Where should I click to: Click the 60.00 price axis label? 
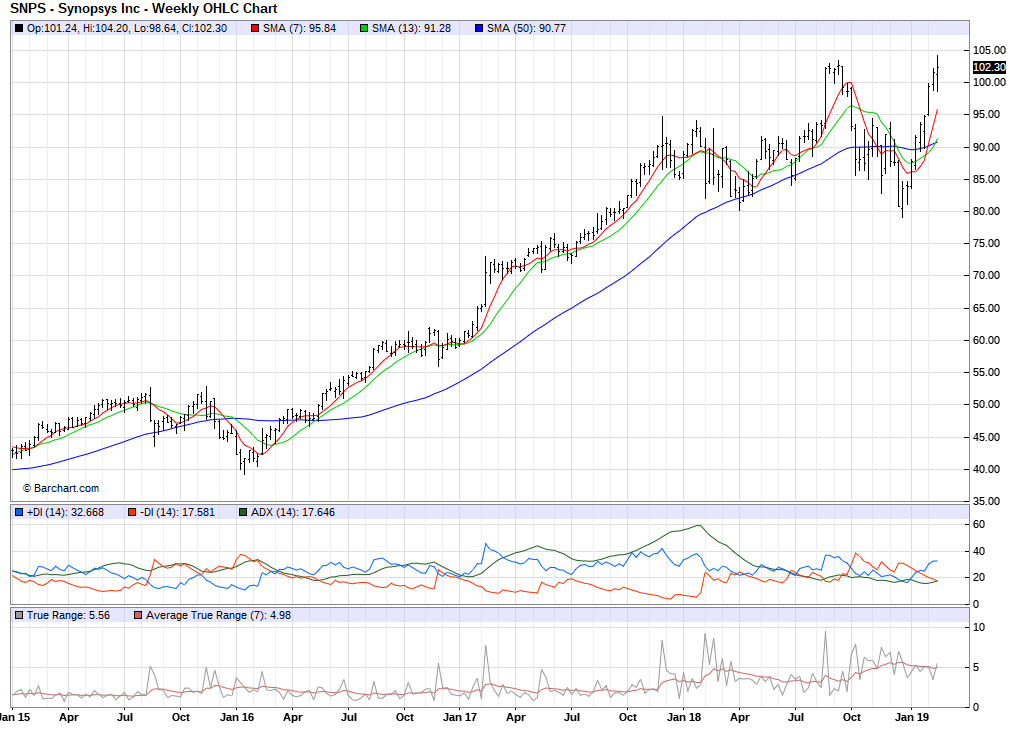point(986,340)
